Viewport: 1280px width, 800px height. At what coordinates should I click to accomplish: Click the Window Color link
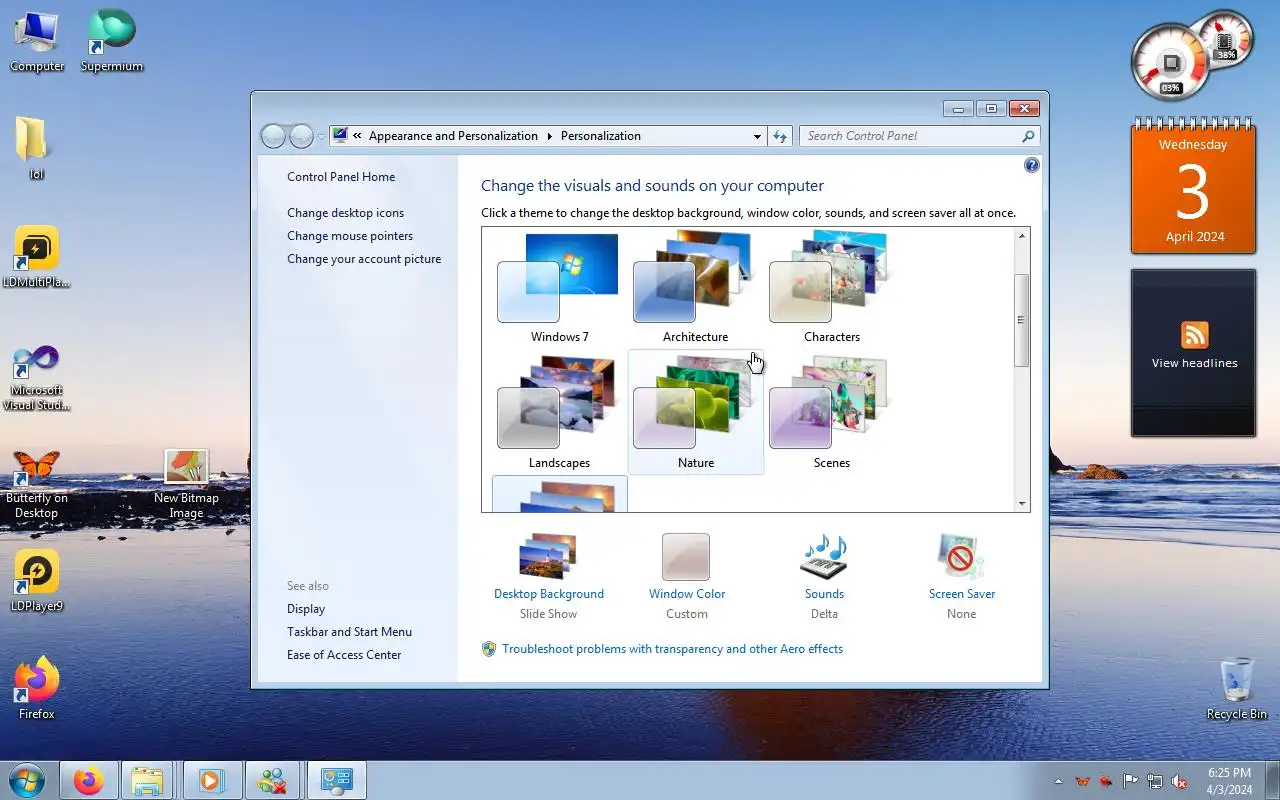click(687, 594)
